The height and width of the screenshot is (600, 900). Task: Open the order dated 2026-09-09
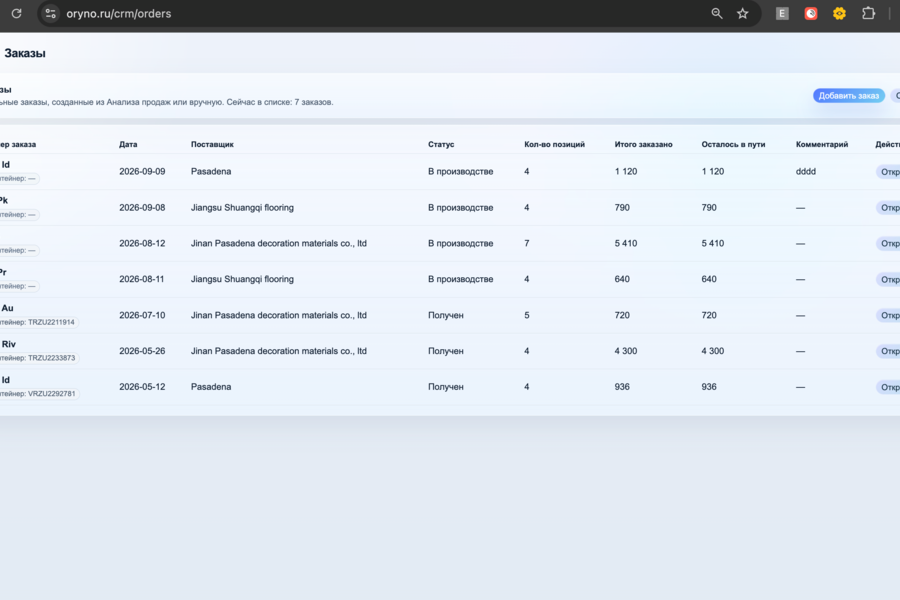click(890, 172)
